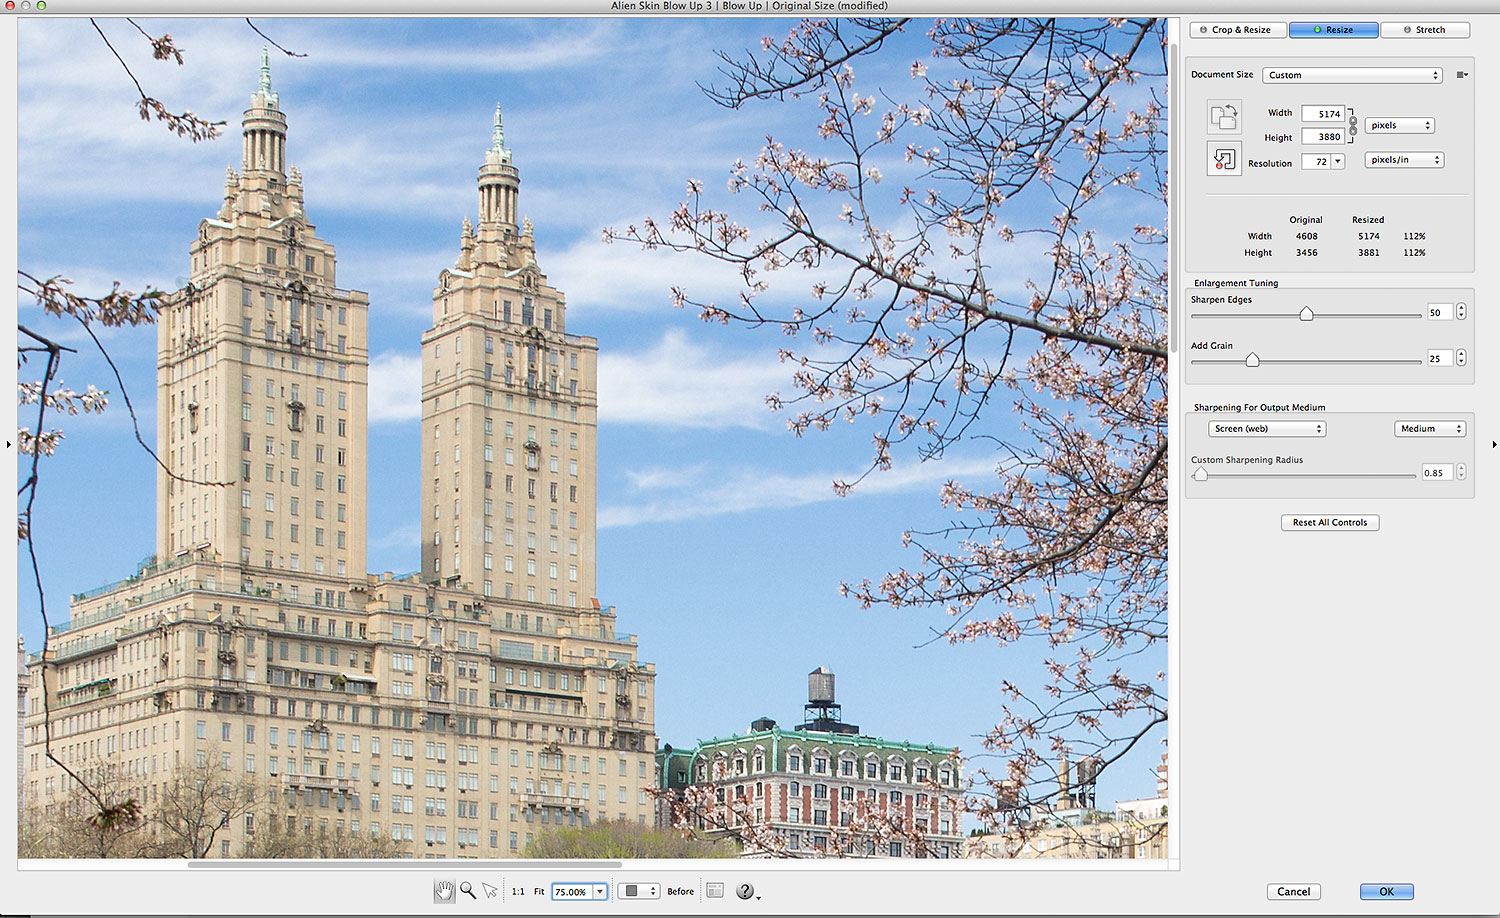Open the pixels units dropdown
This screenshot has height=918, width=1500.
point(1399,125)
